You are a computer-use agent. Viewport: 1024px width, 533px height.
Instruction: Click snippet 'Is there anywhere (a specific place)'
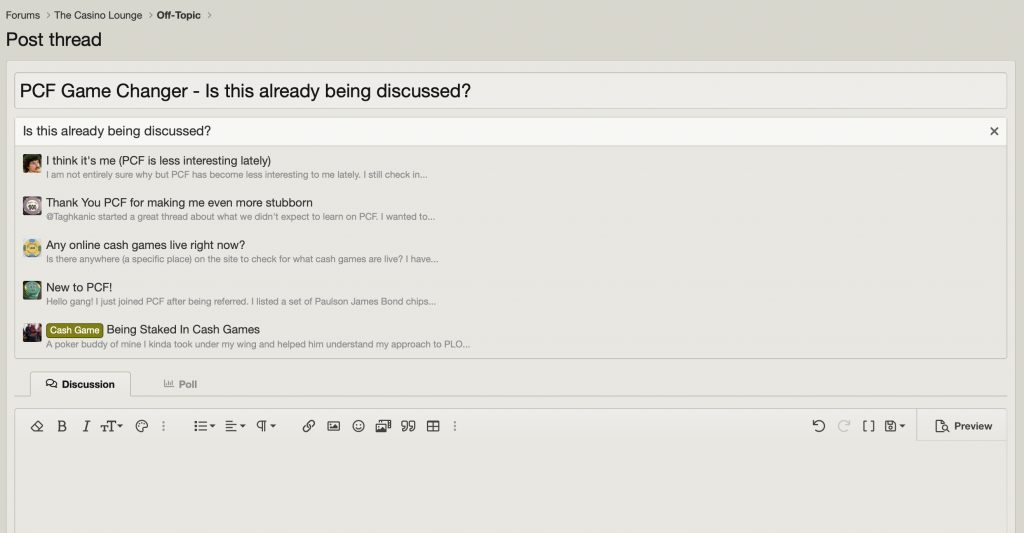pos(242,259)
